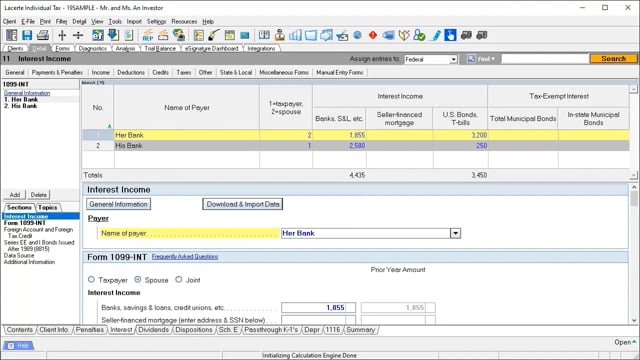
Task: Select the Spouse radio button
Action: [x=138, y=280]
